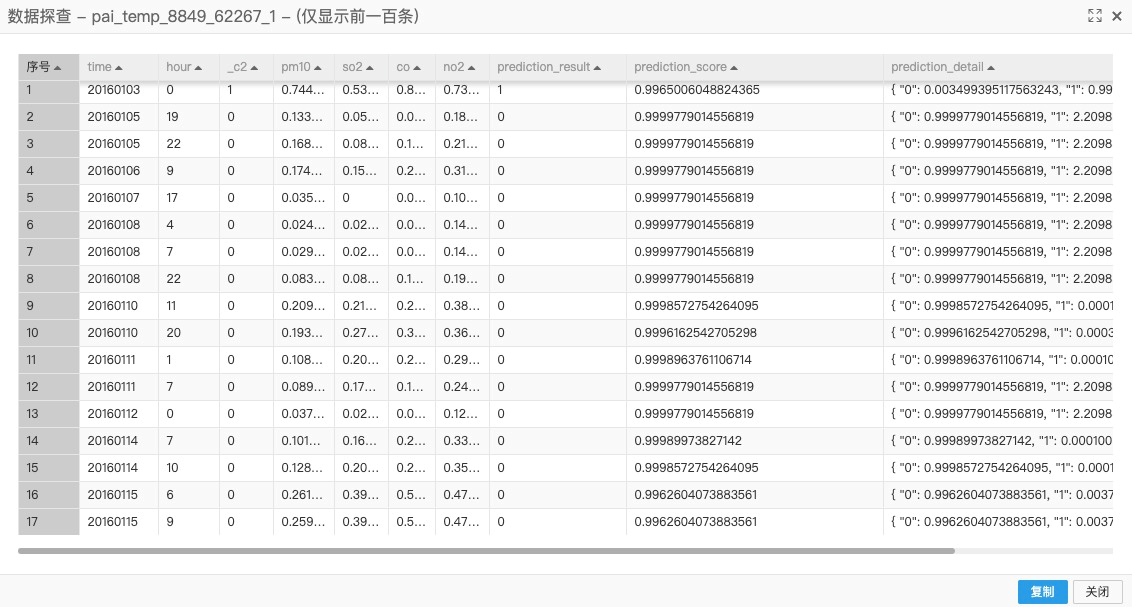The image size is (1132, 607).
Task: Sort by prediction_detail column arrow
Action: pyautogui.click(x=990, y=68)
